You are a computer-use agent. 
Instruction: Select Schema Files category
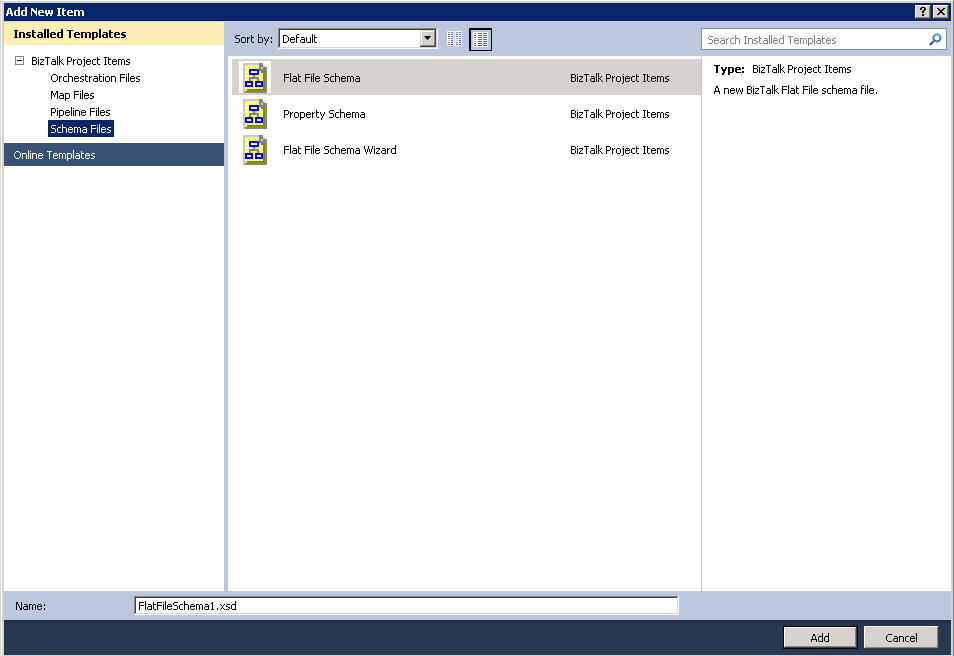[x=81, y=129]
